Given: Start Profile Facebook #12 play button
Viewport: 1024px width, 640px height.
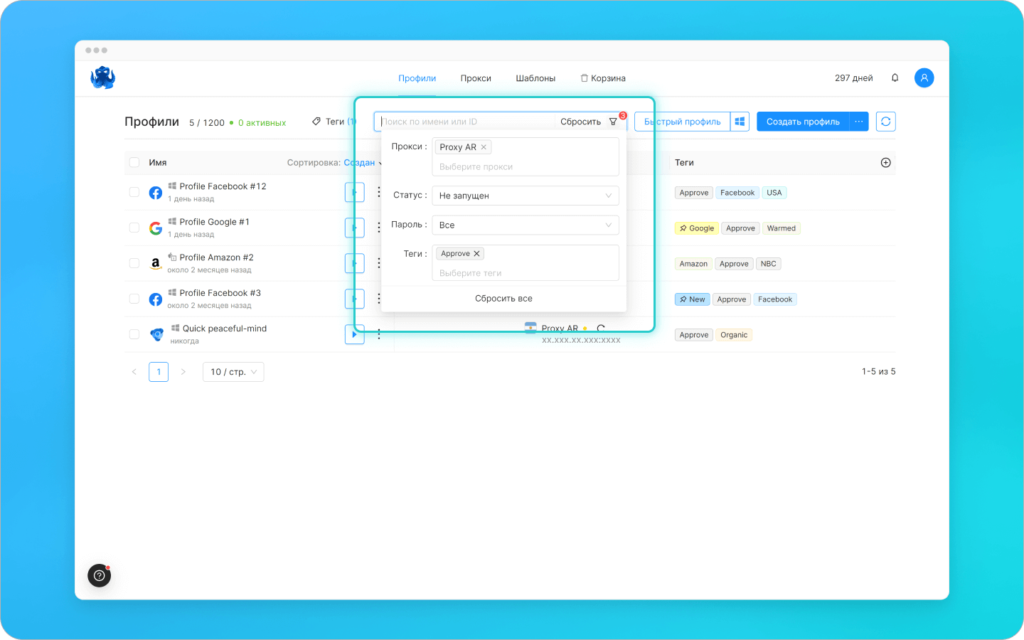Looking at the screenshot, I should (x=355, y=192).
